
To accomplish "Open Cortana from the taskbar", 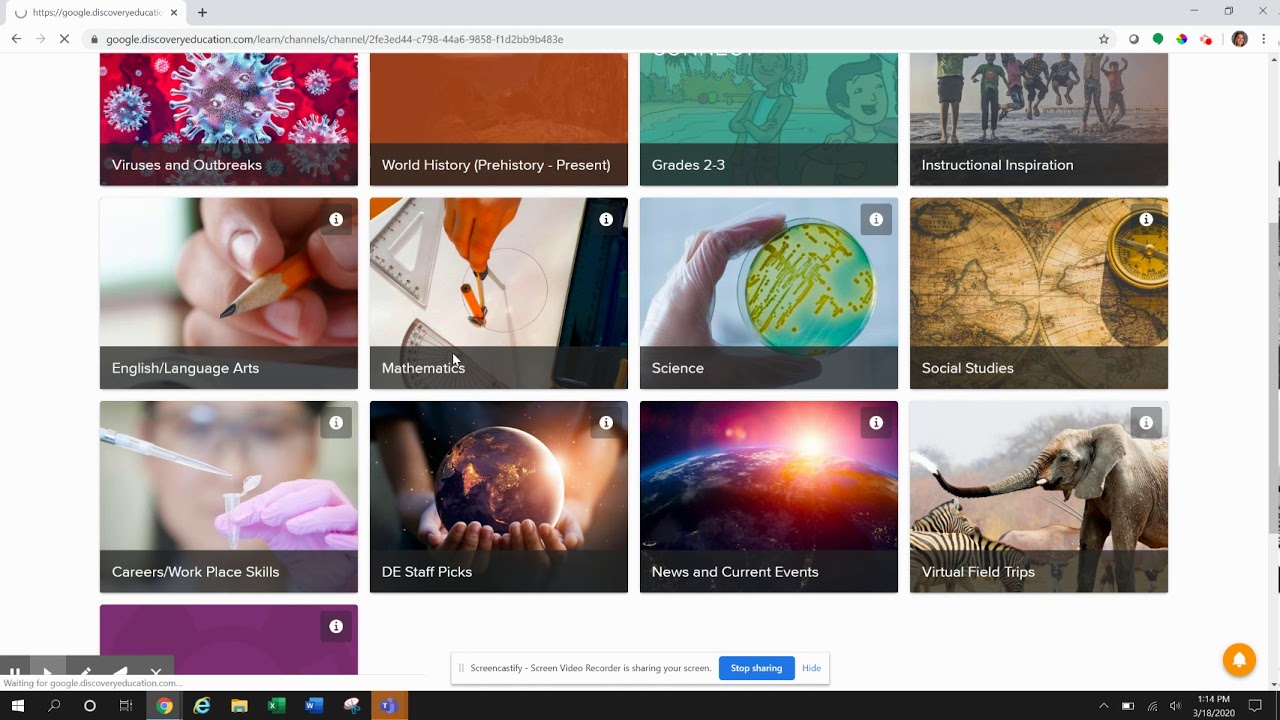I will coord(90,706).
